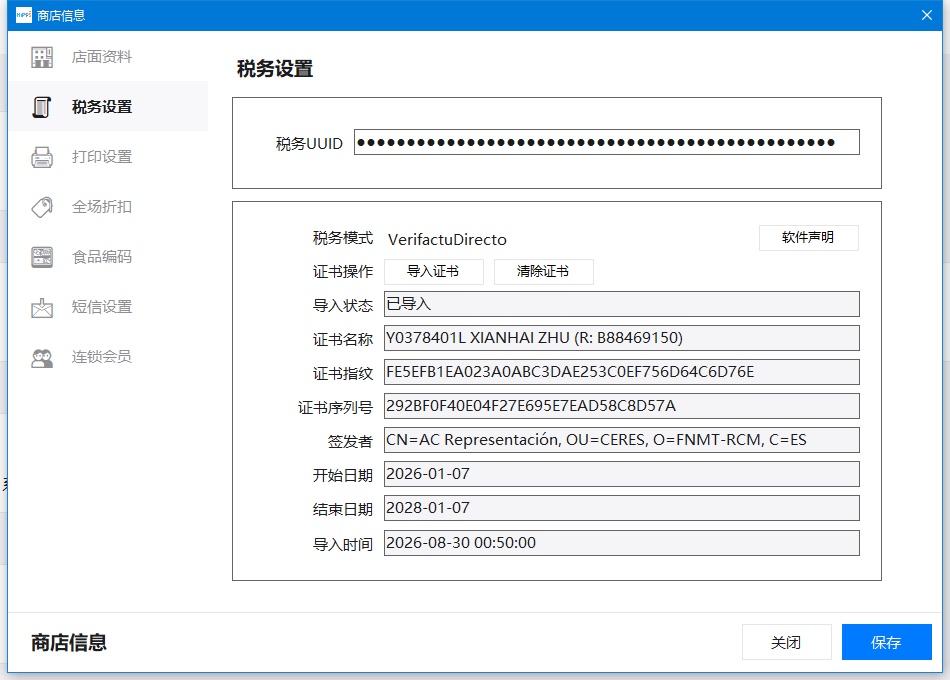Click the 全场折扣 price tag icon

point(42,207)
